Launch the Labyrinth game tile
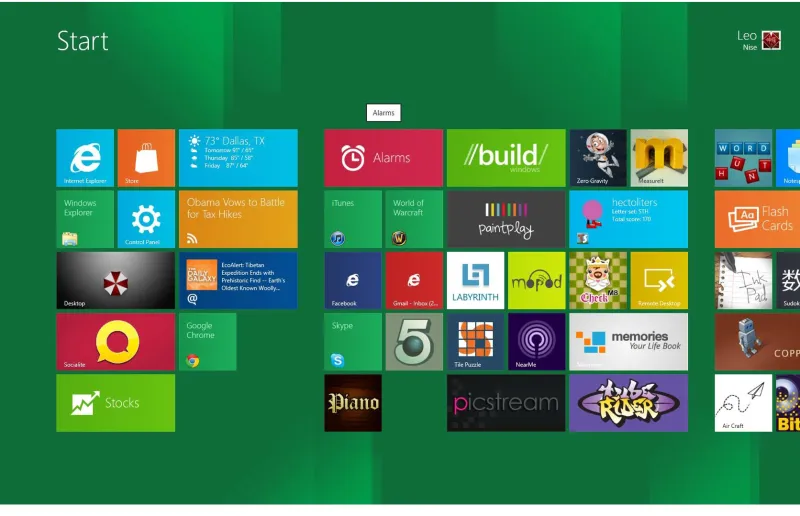The image size is (800, 516). [475, 280]
